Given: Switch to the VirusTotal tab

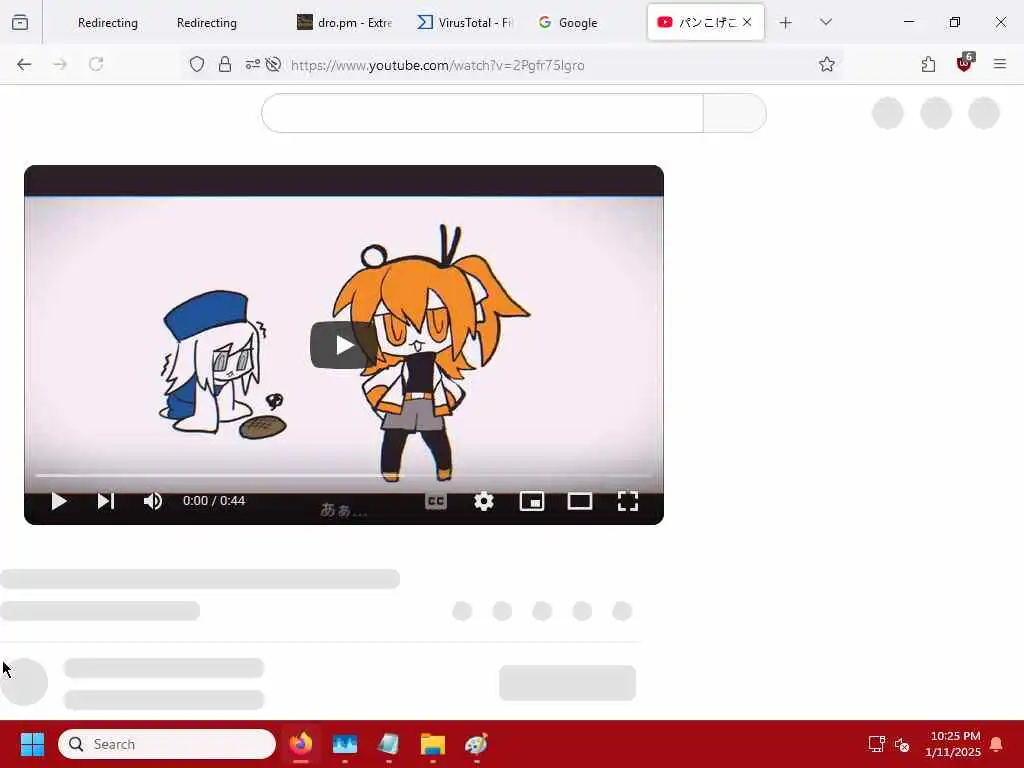Looking at the screenshot, I should coord(465,23).
